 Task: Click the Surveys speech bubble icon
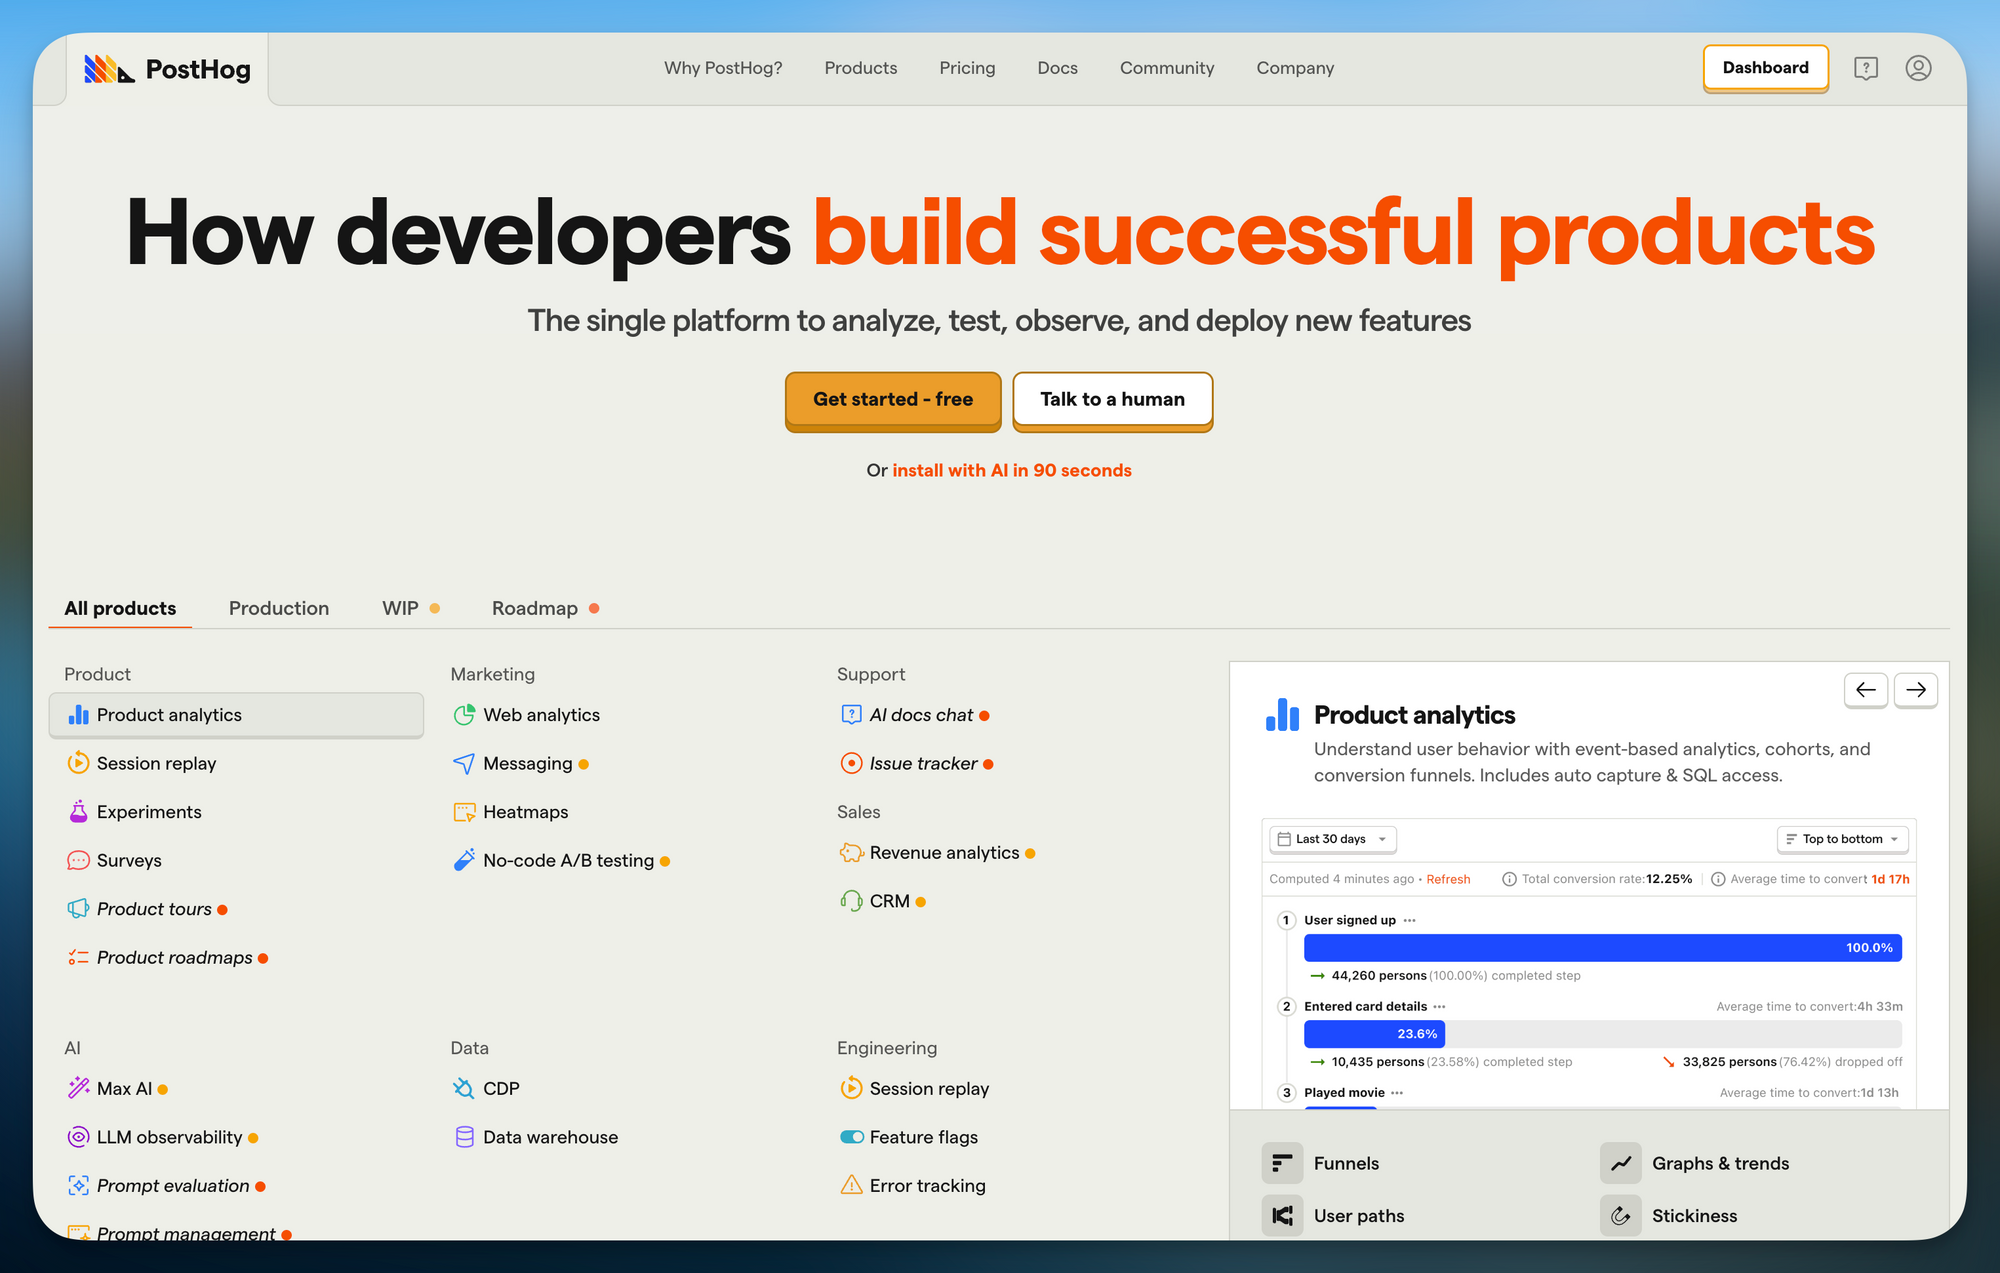78,860
